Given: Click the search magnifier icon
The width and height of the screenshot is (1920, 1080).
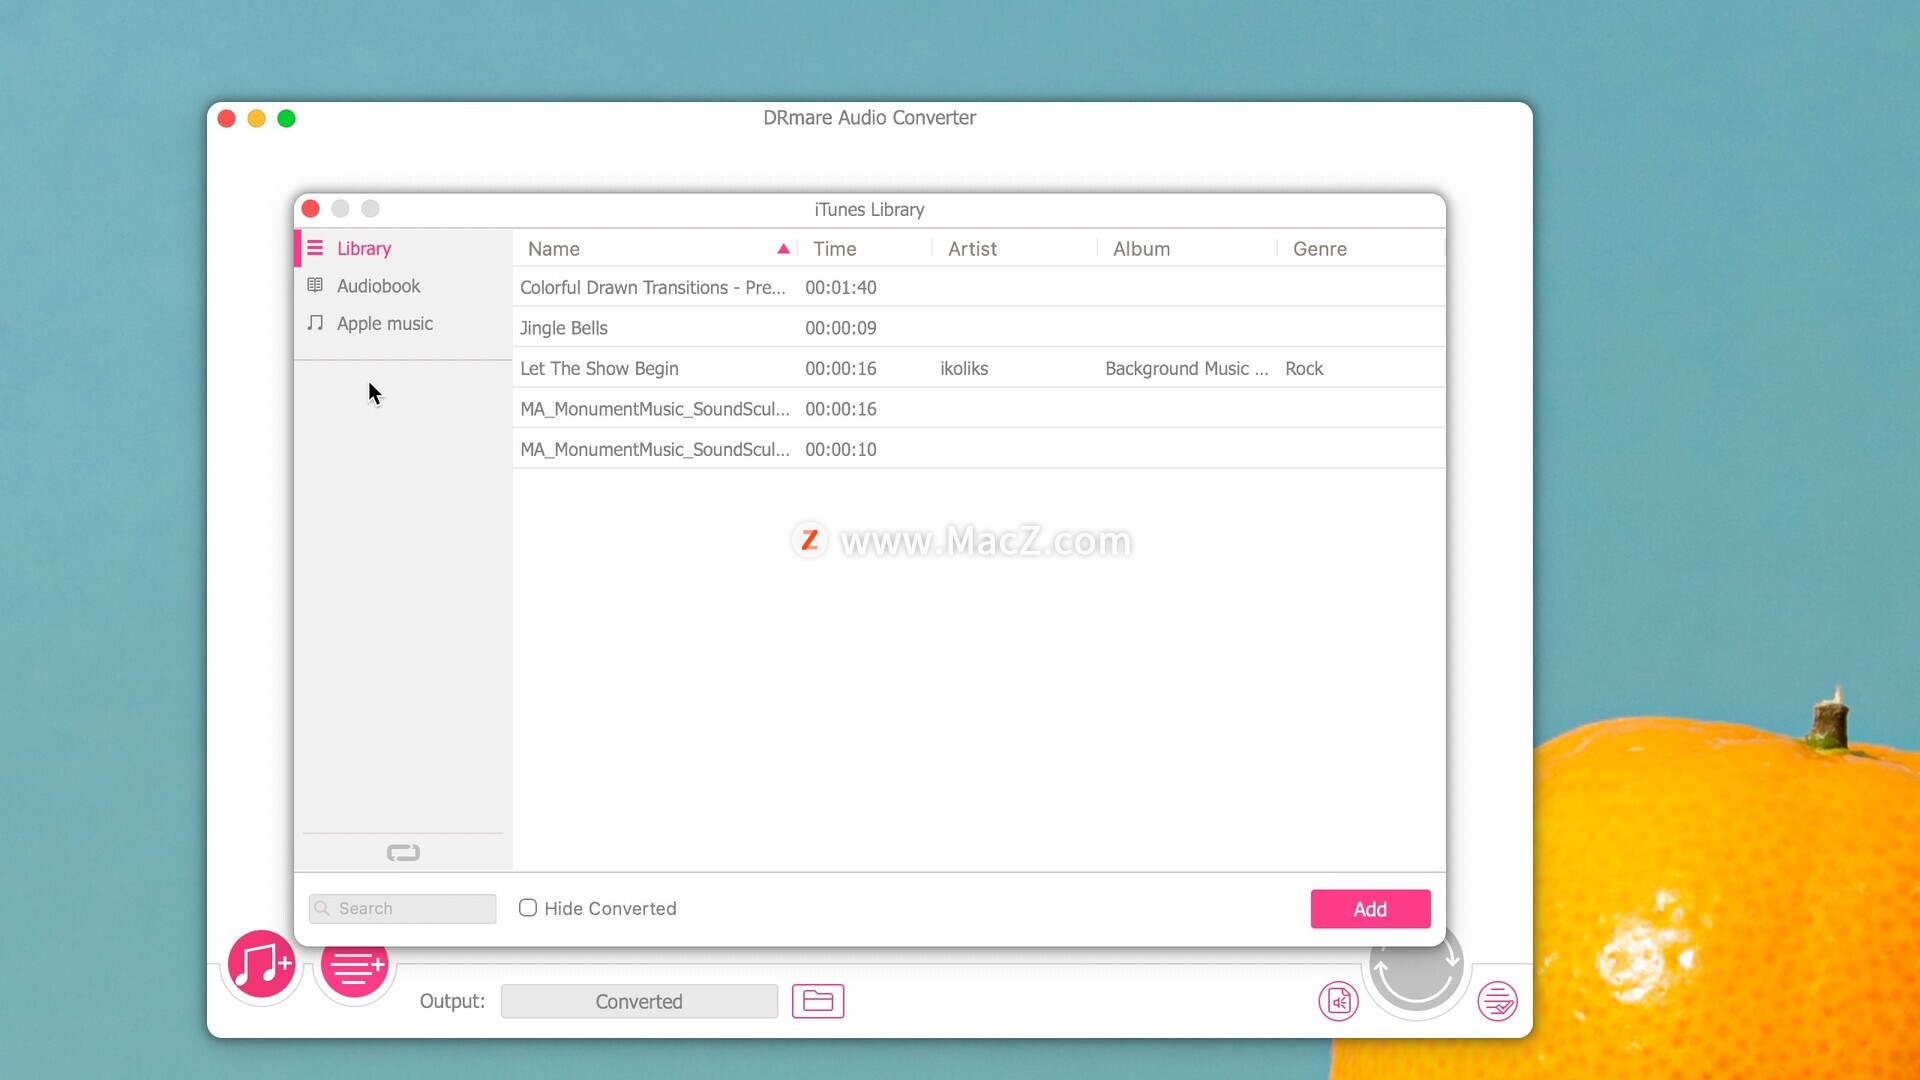Looking at the screenshot, I should click(322, 908).
